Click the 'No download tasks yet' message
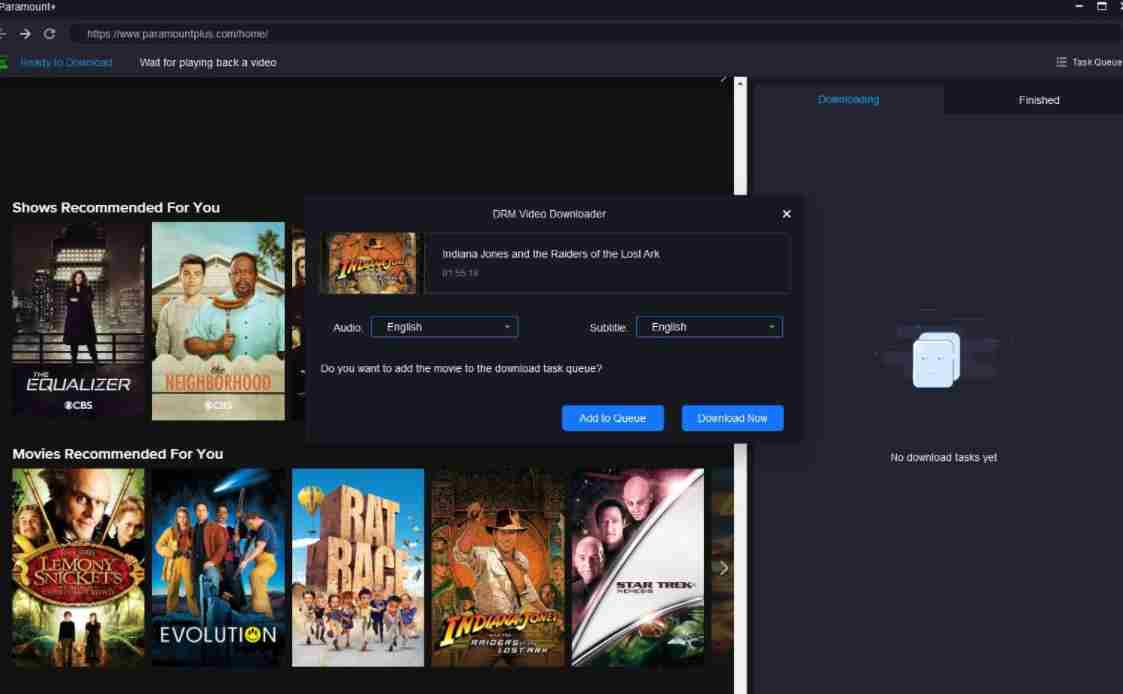This screenshot has height=694, width=1123. (943, 458)
